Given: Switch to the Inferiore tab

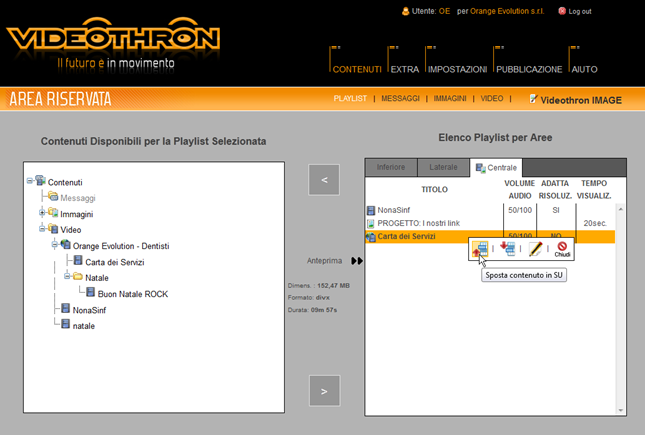Looking at the screenshot, I should point(390,168).
